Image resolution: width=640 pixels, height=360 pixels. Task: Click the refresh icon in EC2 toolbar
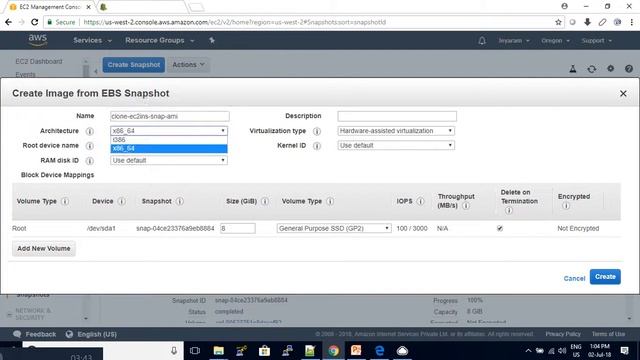(x=591, y=69)
